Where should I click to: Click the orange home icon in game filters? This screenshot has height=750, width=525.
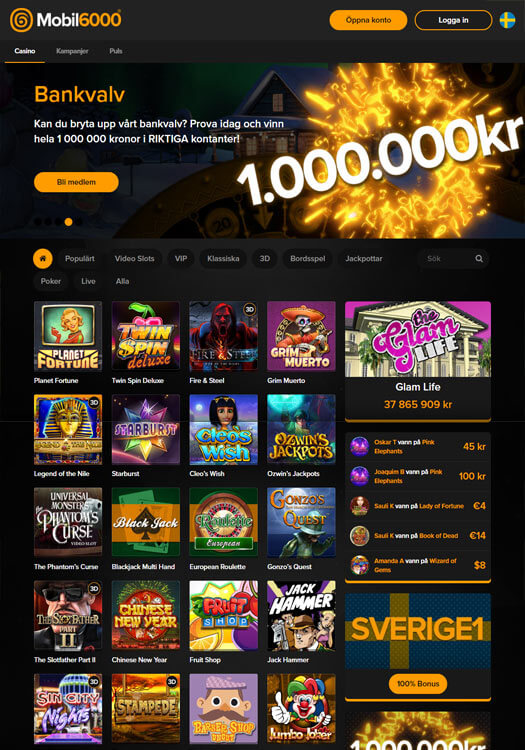click(43, 258)
